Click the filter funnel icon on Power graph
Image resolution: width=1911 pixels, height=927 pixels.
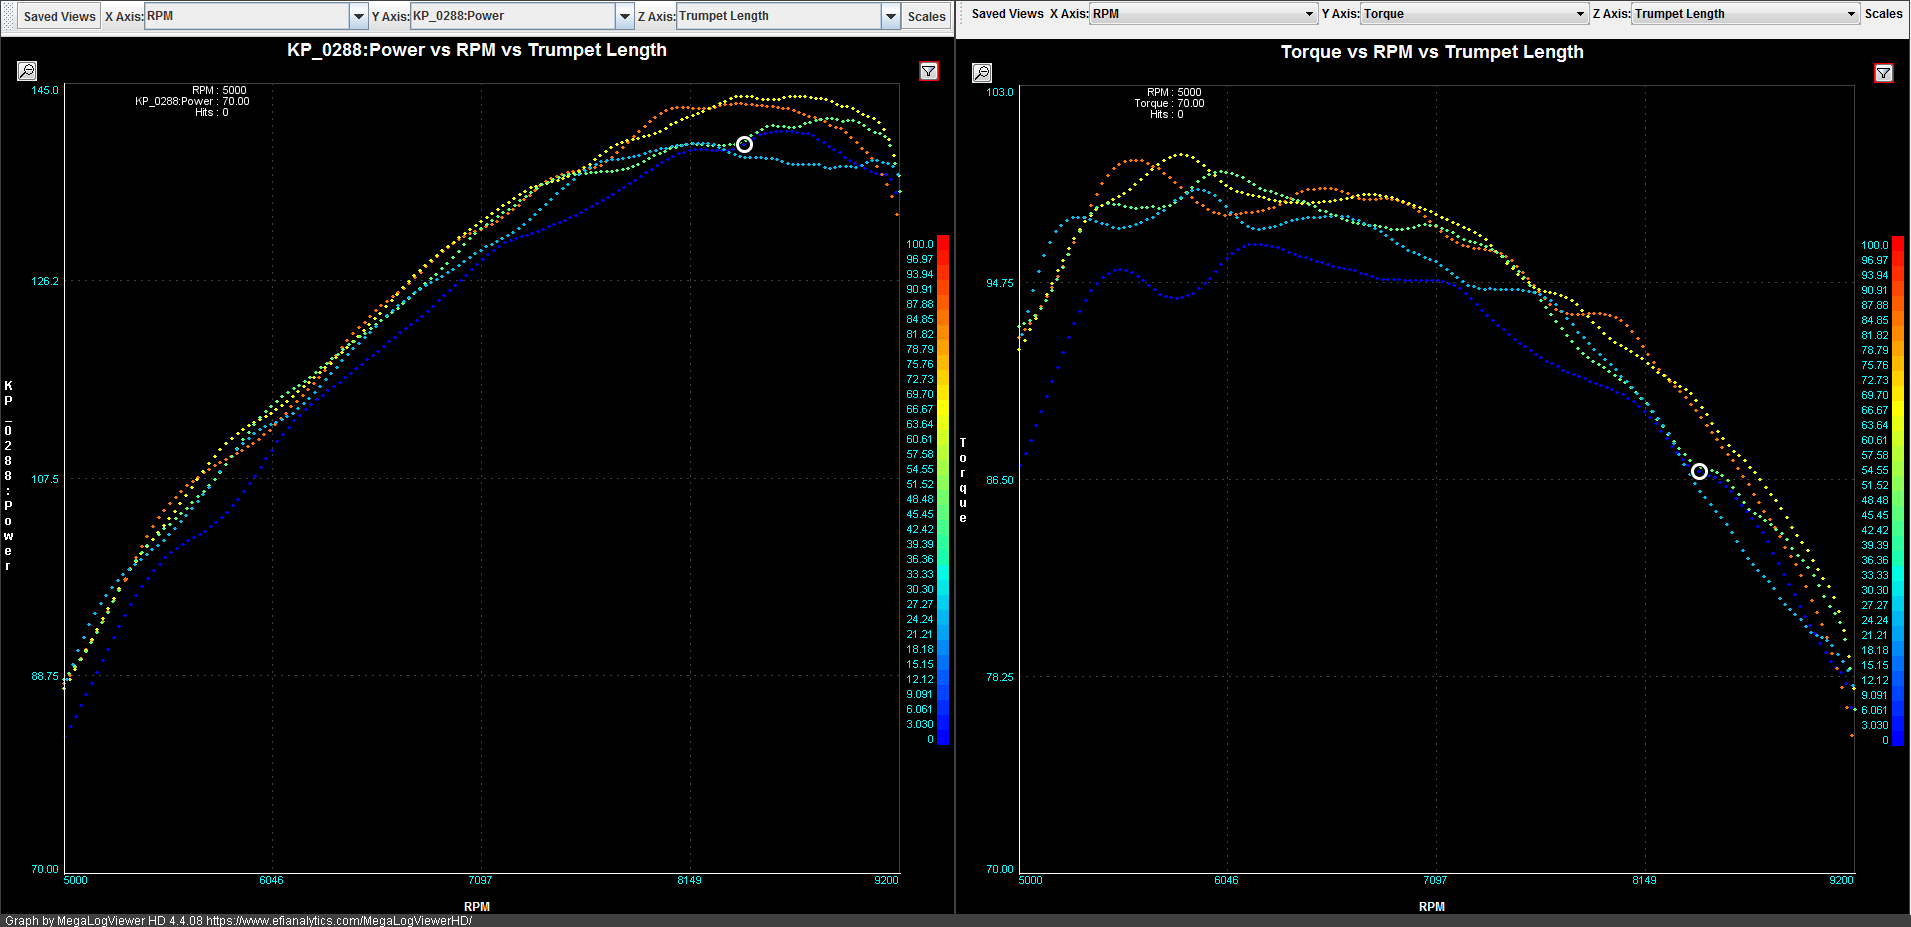[x=929, y=71]
